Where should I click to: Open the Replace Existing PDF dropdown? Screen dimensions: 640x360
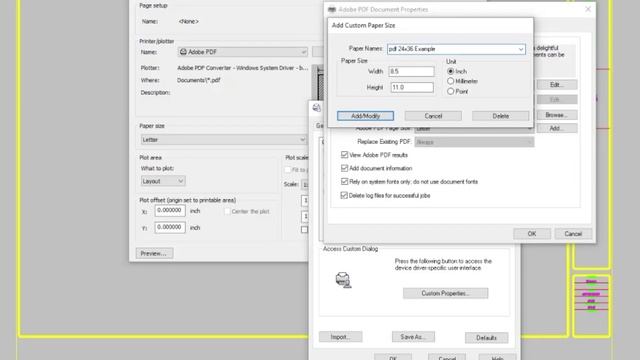point(474,142)
